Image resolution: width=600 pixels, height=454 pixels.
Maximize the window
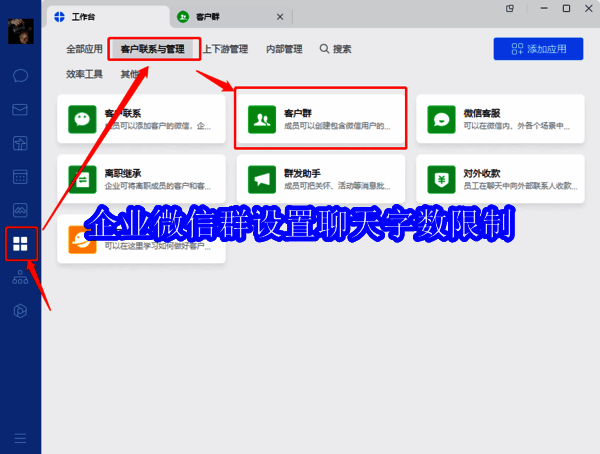pyautogui.click(x=566, y=8)
